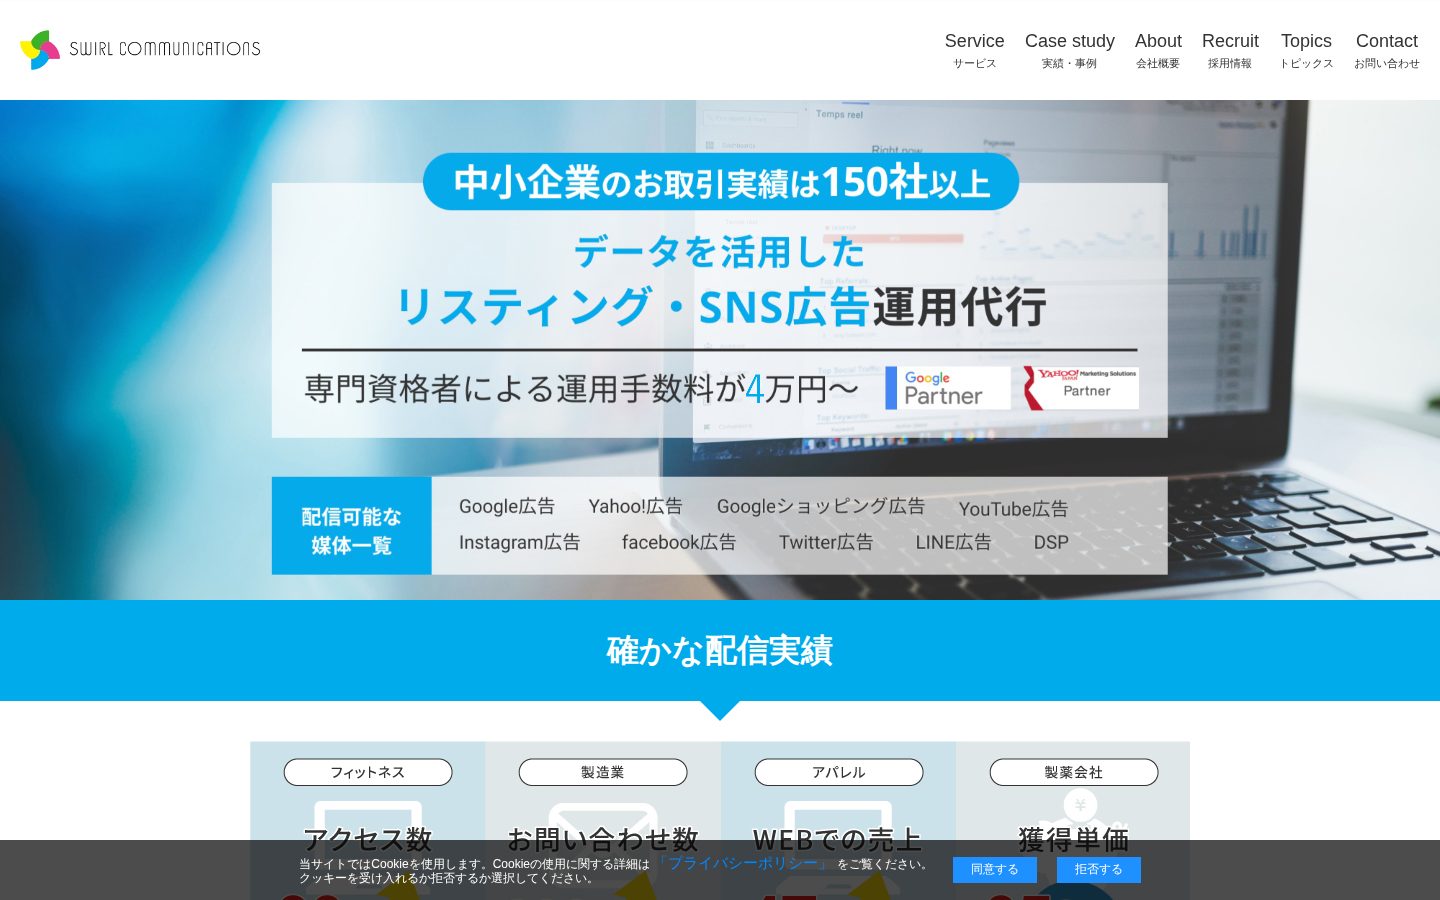Click the 中小企業のお取引実績は150社以上 banner
This screenshot has height=900, width=1440.
tap(721, 182)
